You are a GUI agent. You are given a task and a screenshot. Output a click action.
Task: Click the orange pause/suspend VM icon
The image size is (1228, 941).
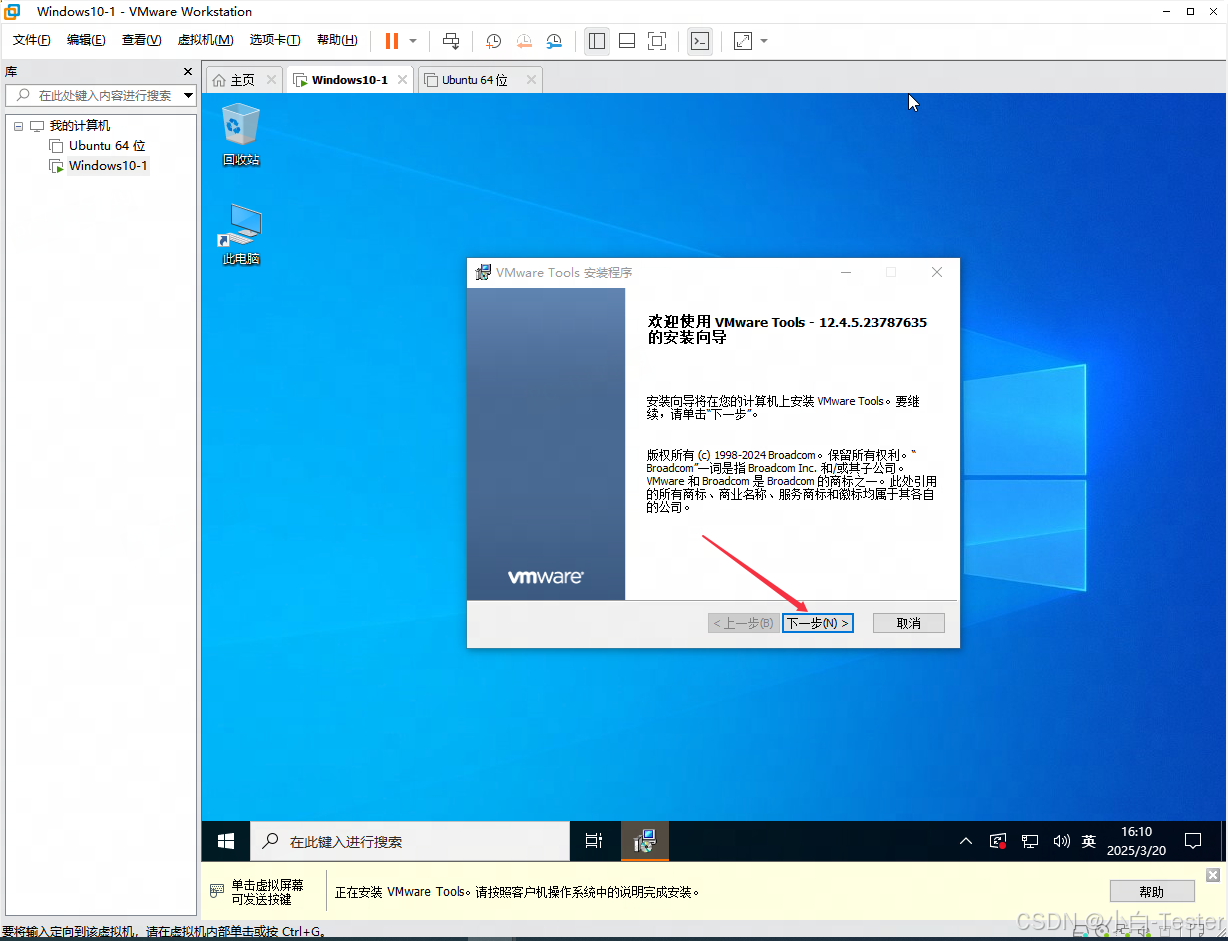tap(391, 41)
